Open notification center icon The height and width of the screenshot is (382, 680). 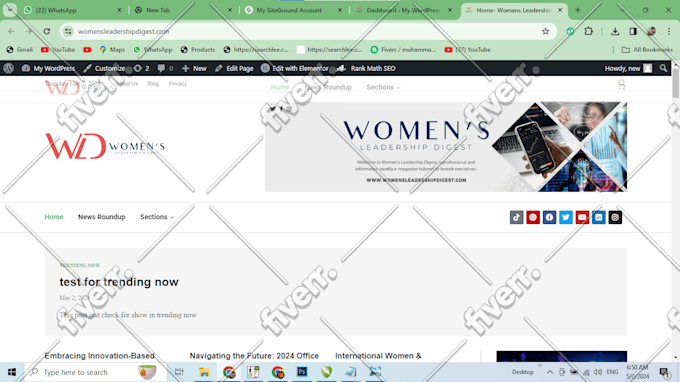tap(664, 372)
